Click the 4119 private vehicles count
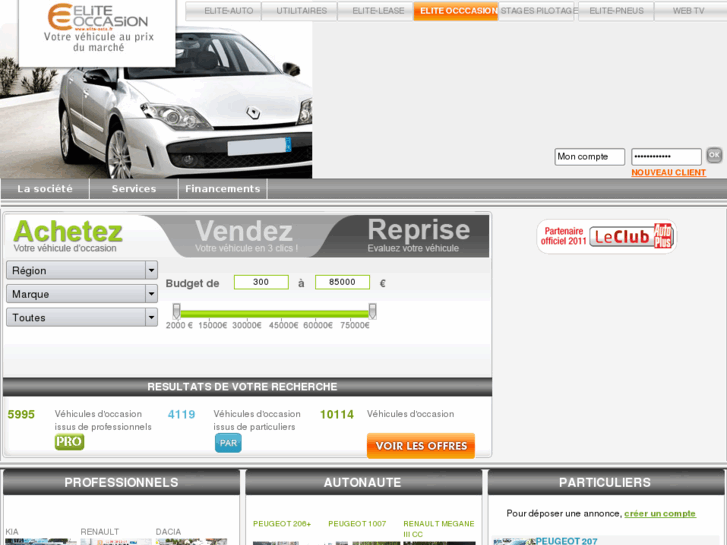 (x=181, y=414)
